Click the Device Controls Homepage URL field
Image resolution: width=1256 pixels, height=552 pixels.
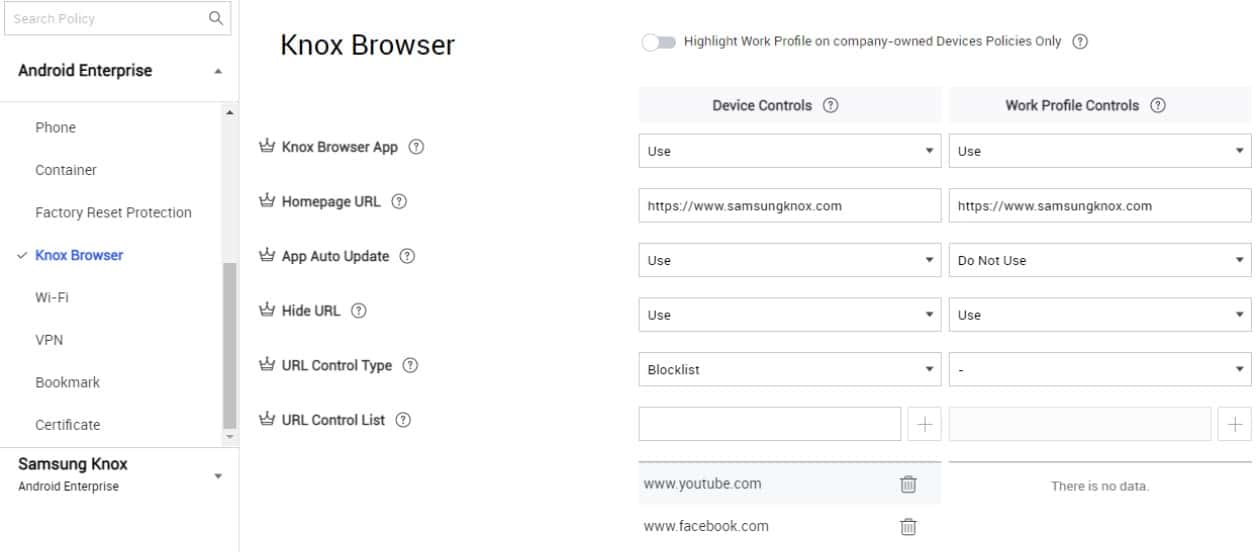pos(790,205)
